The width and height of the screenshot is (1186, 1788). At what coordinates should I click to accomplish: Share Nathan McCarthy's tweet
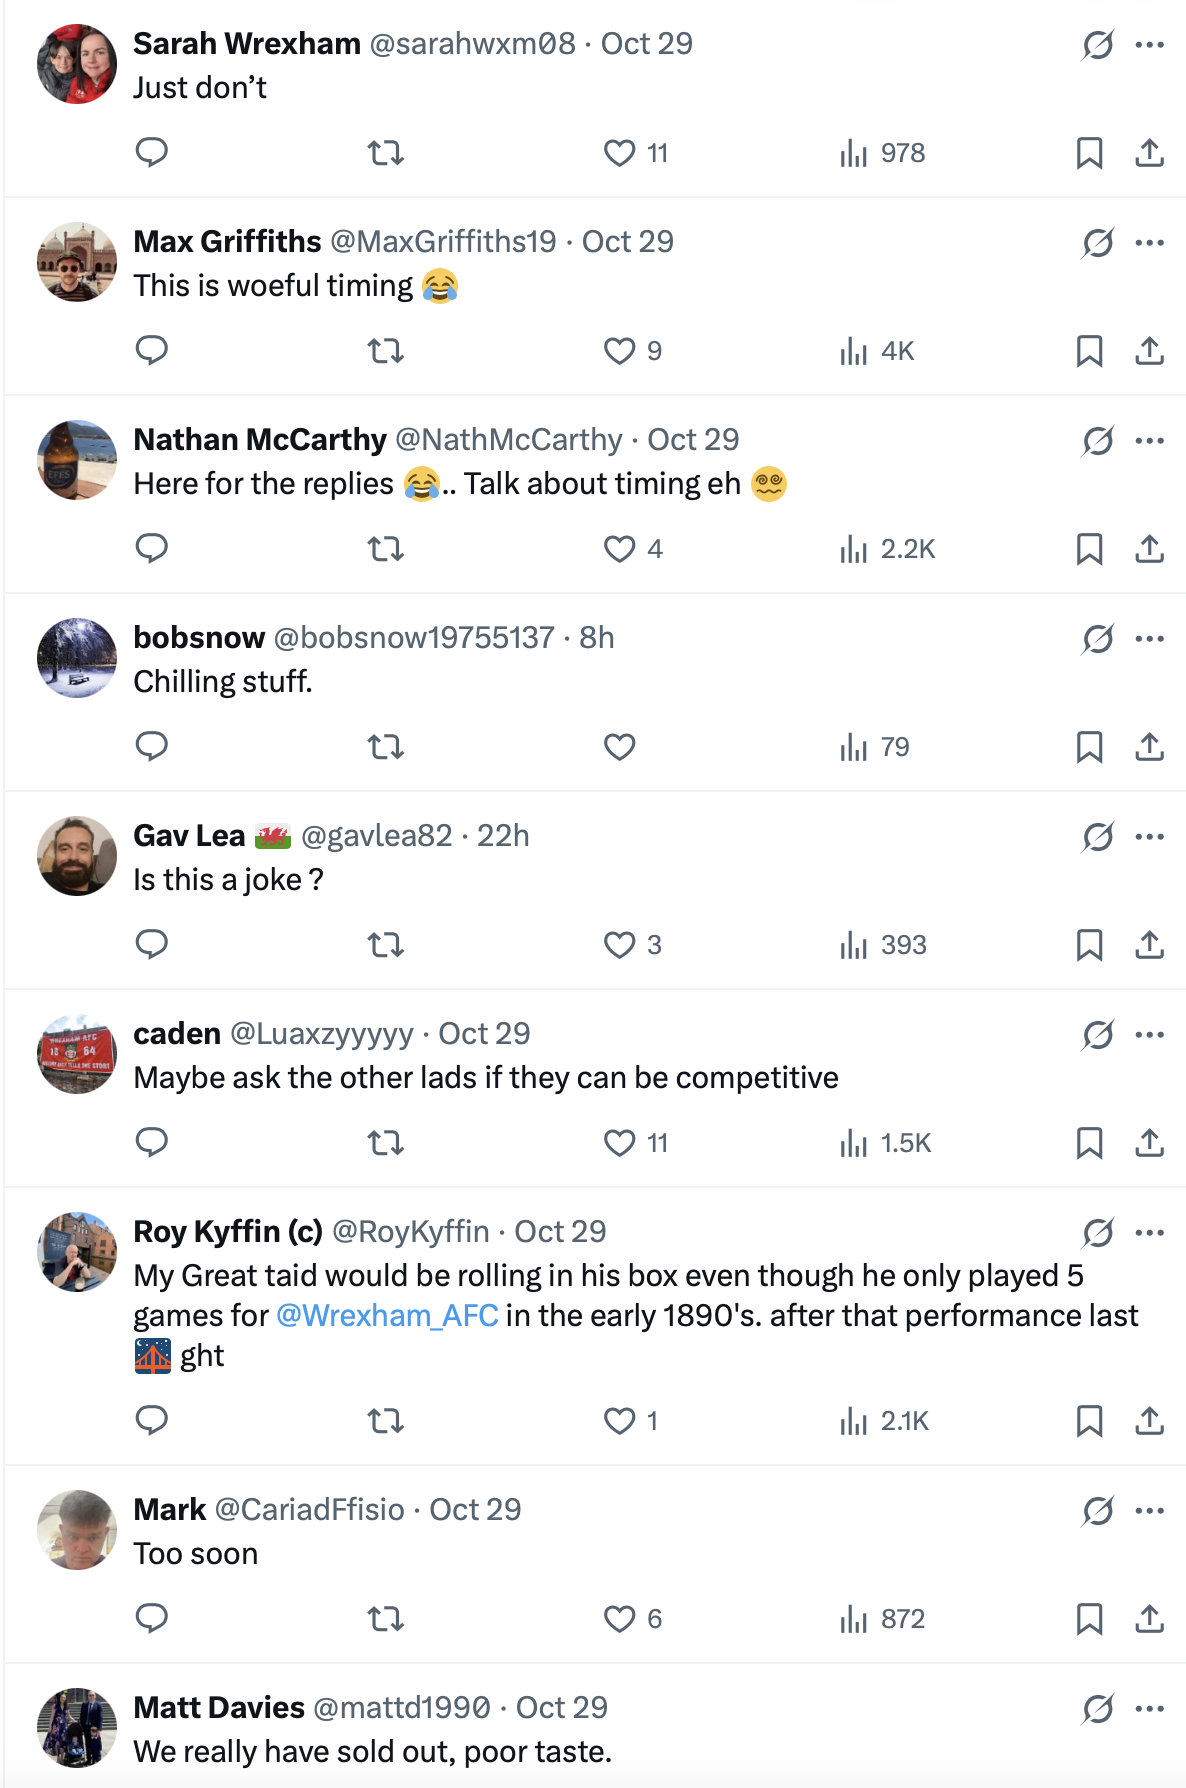click(x=1149, y=549)
